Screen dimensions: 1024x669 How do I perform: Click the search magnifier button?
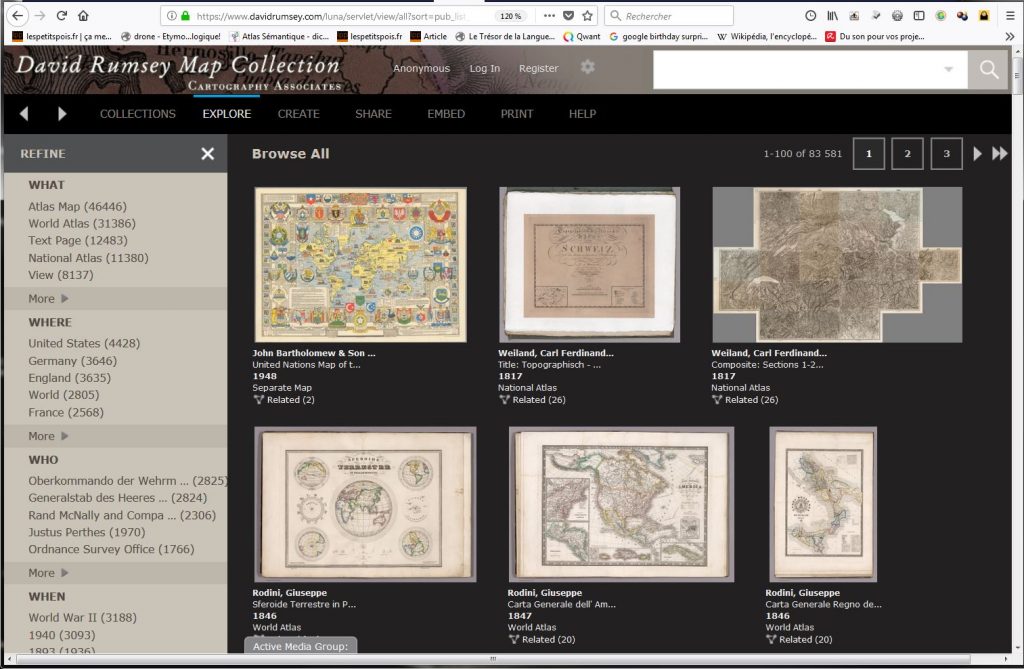(988, 69)
